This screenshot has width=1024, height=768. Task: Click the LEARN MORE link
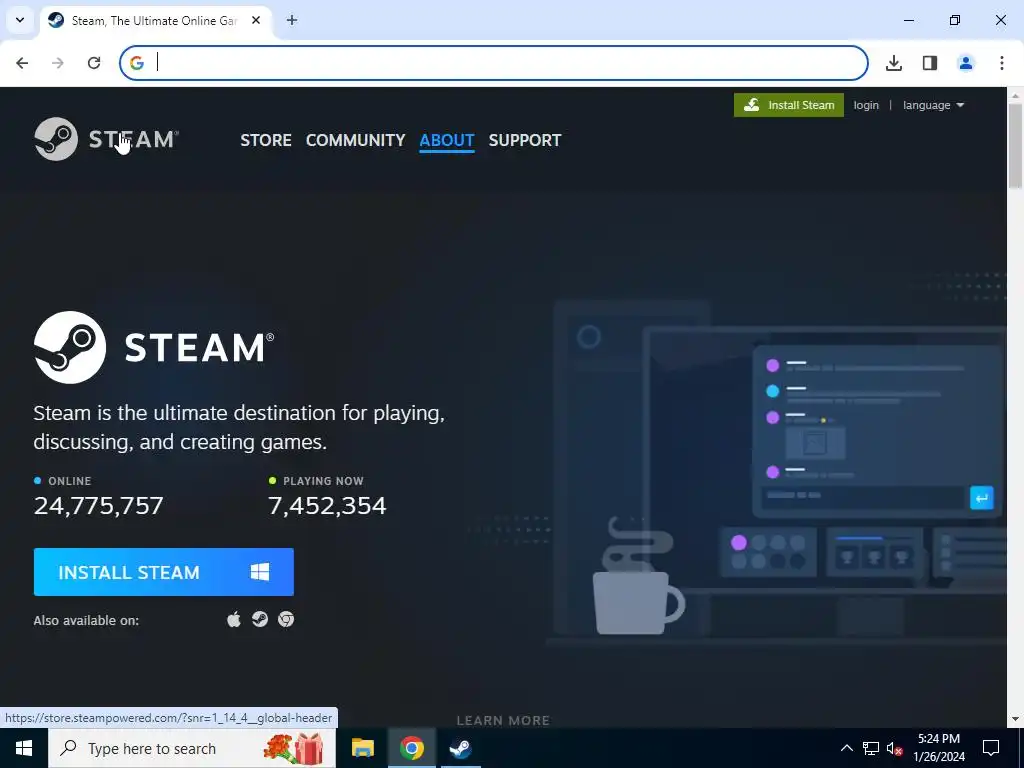pos(503,720)
